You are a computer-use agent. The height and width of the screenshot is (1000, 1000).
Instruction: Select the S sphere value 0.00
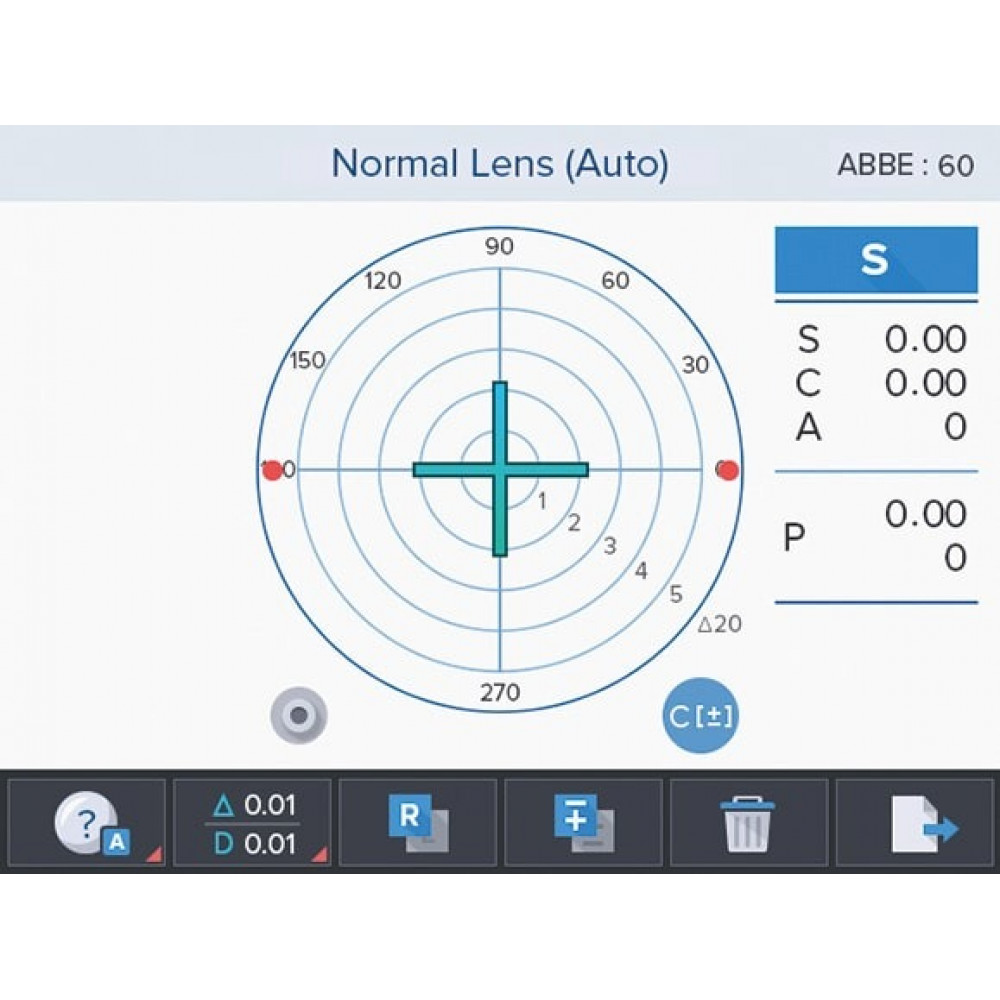coord(925,340)
